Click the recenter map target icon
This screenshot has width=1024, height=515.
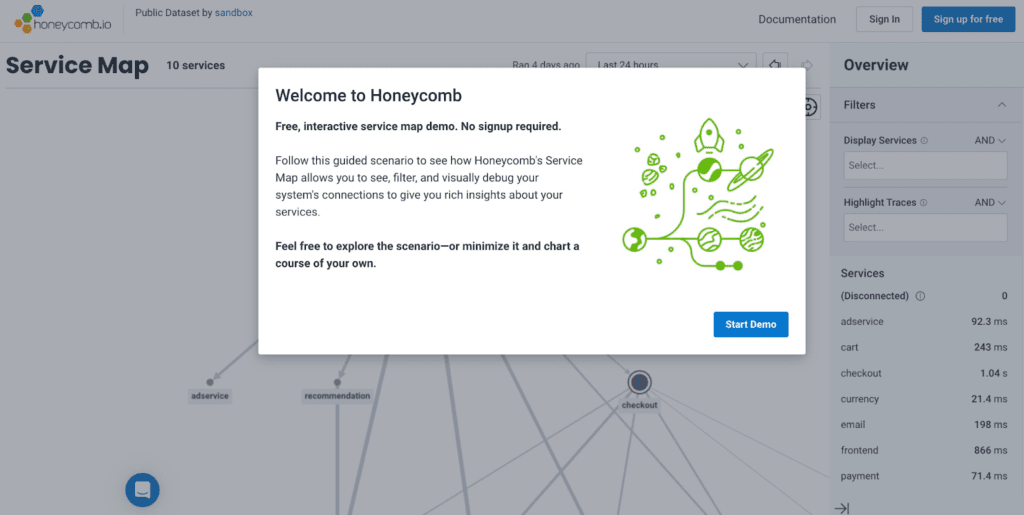[x=810, y=106]
